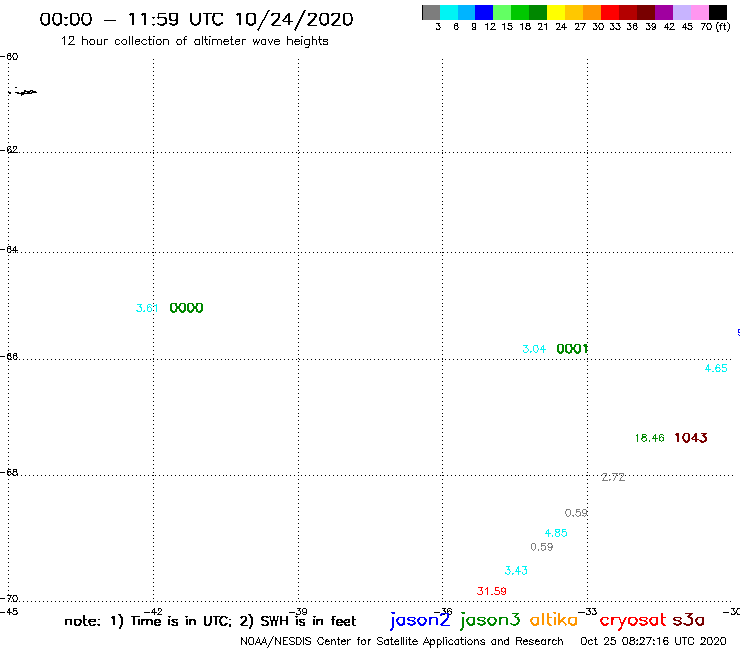Image resolution: width=740 pixels, height=650 pixels.
Task: Click the orange altika satellite label
Action: coord(554,619)
